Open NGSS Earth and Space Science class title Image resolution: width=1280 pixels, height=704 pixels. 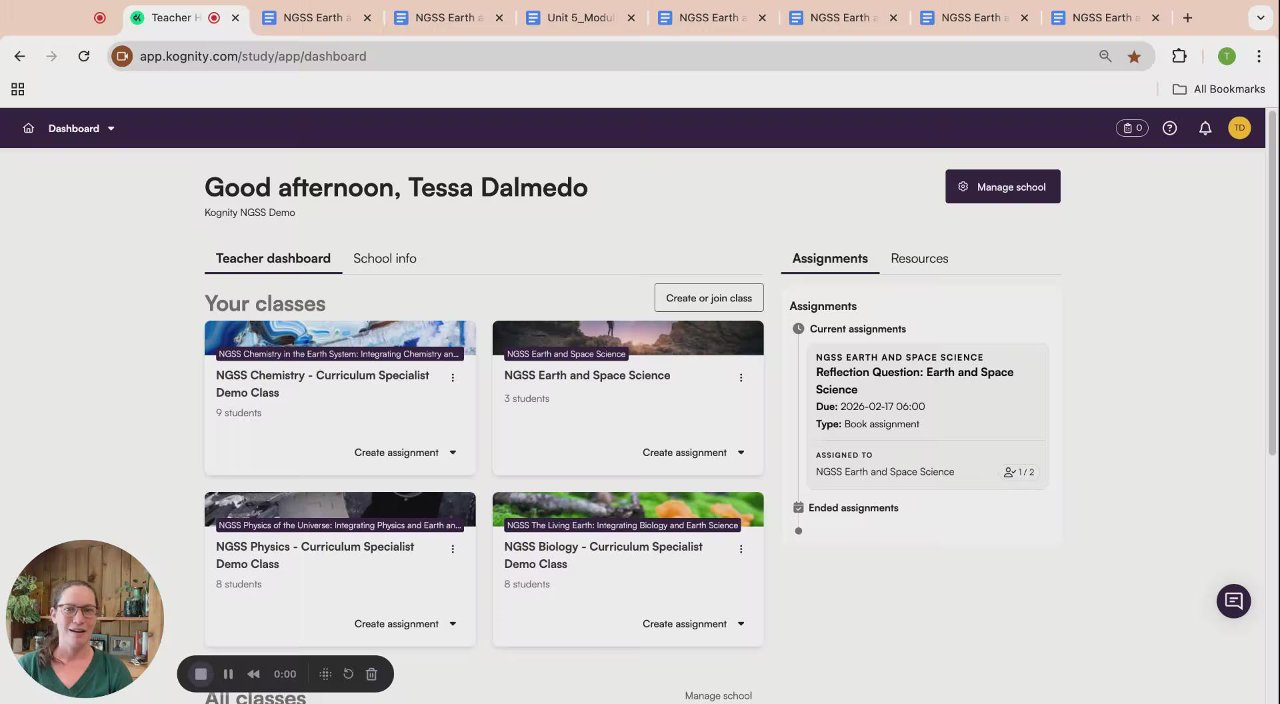587,375
